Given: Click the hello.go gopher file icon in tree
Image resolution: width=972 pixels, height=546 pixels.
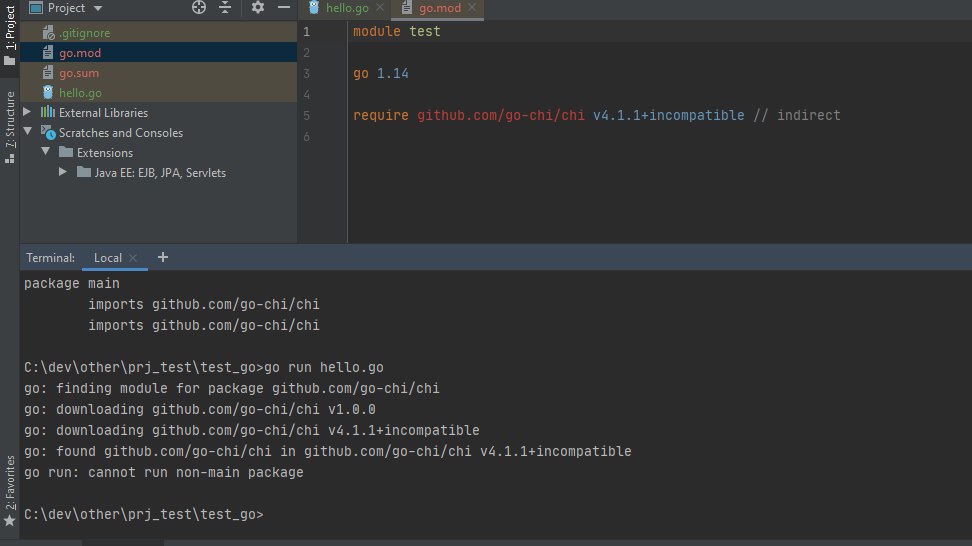Looking at the screenshot, I should click(x=48, y=92).
